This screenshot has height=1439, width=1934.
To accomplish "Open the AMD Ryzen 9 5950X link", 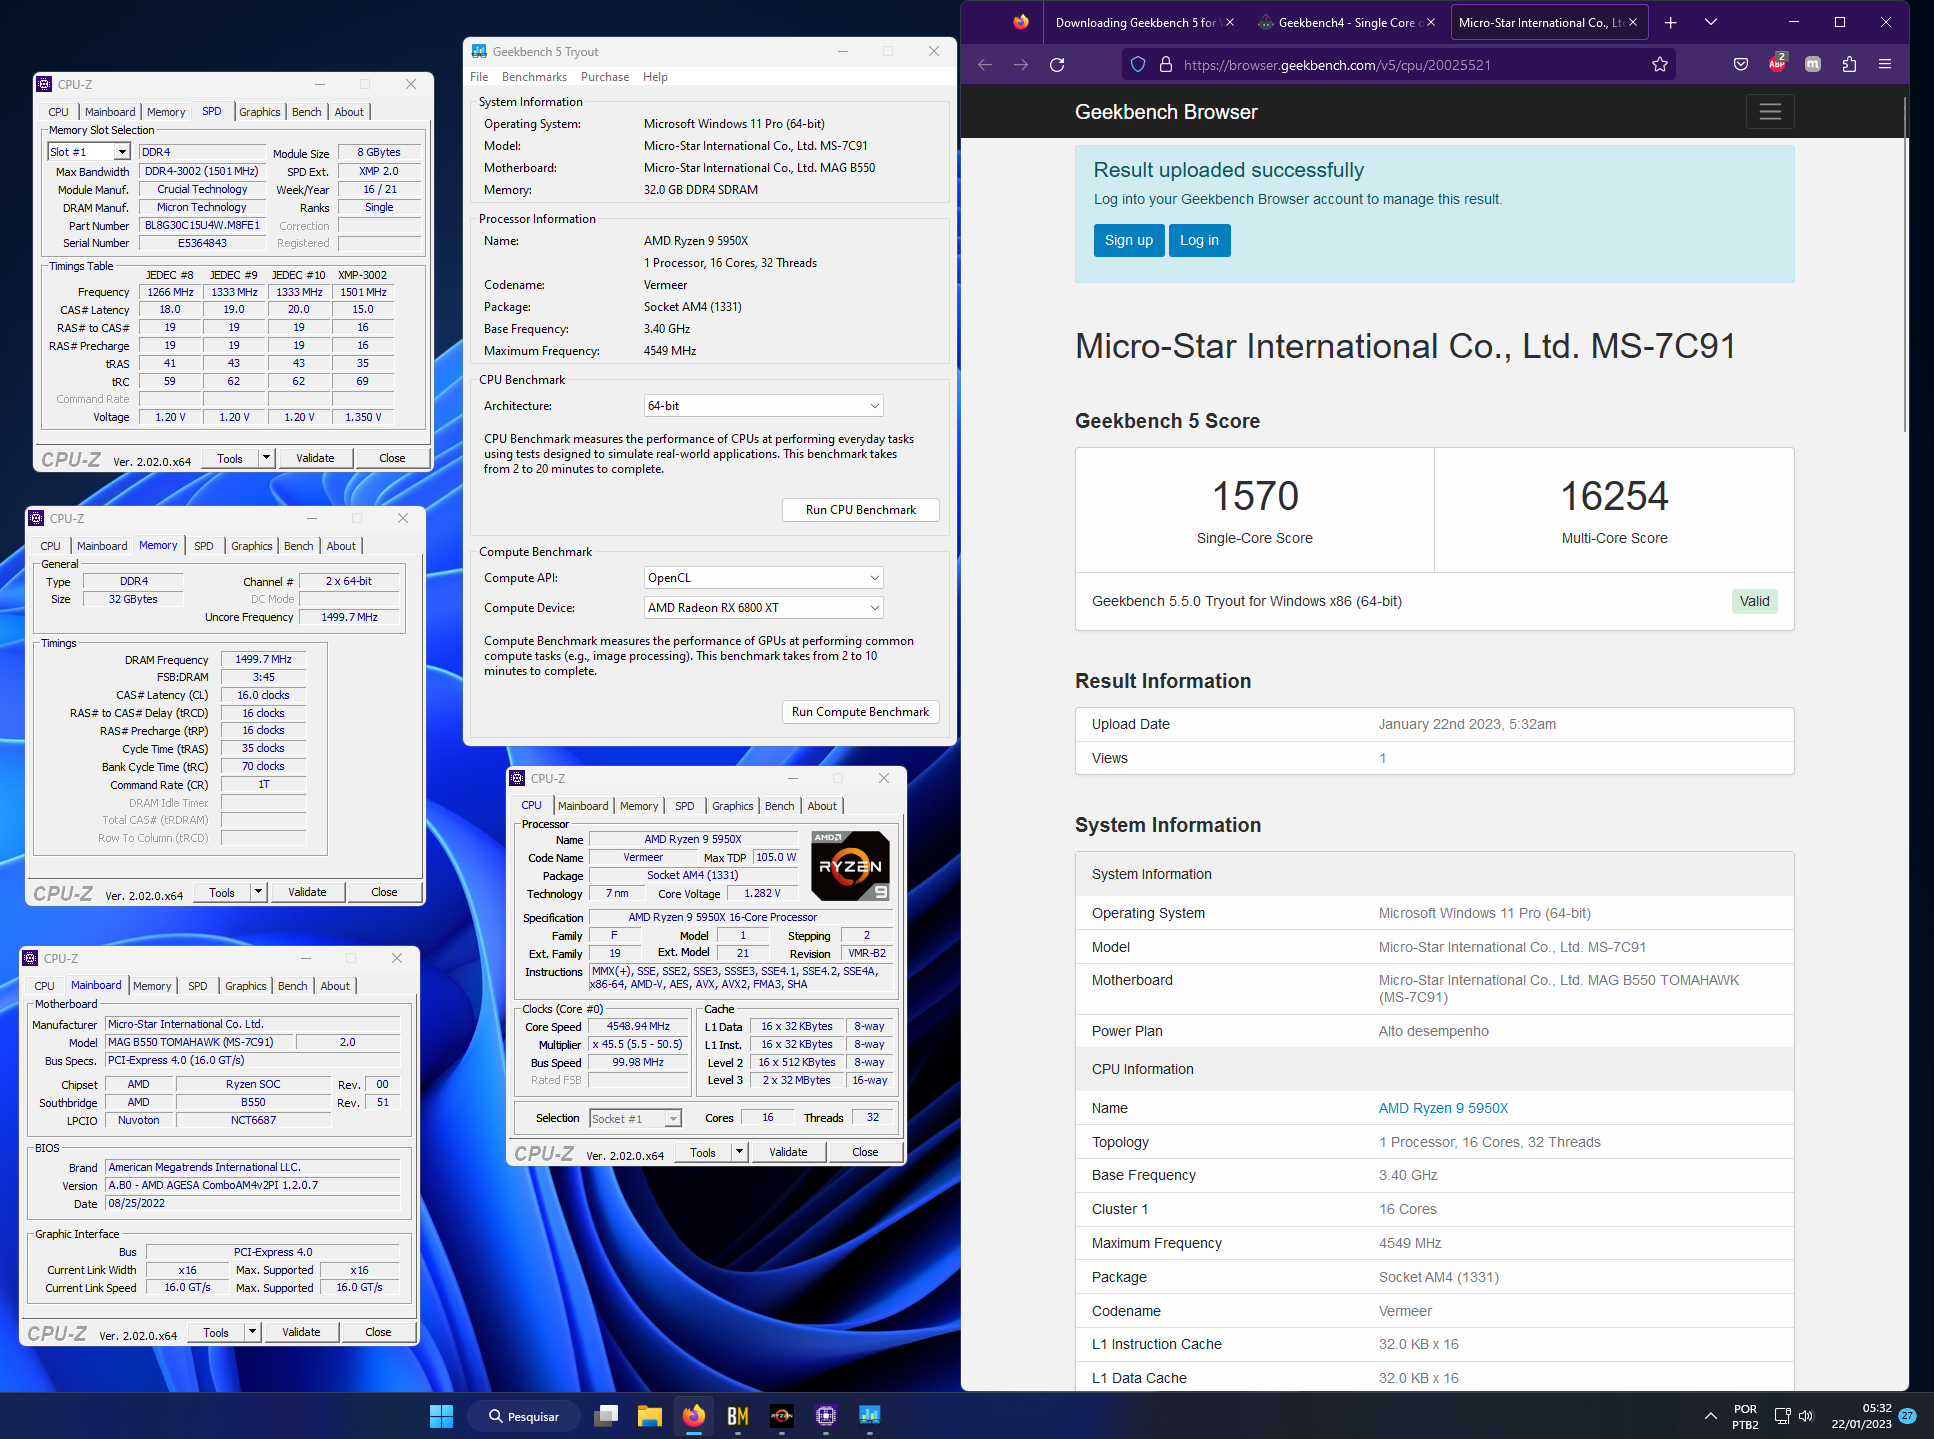I will (1443, 1108).
